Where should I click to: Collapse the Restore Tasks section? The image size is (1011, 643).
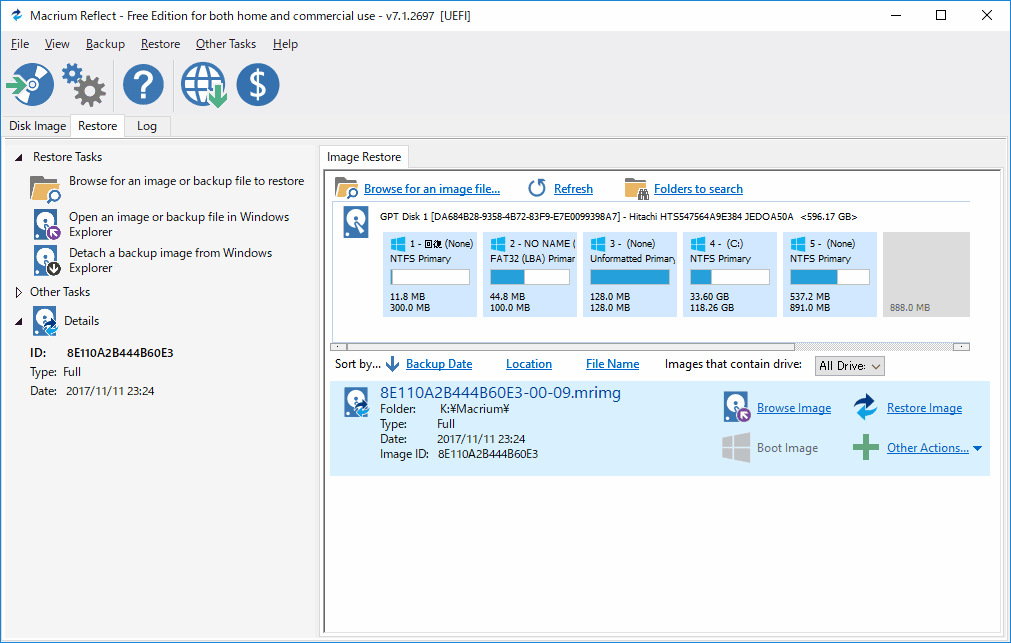(x=19, y=157)
